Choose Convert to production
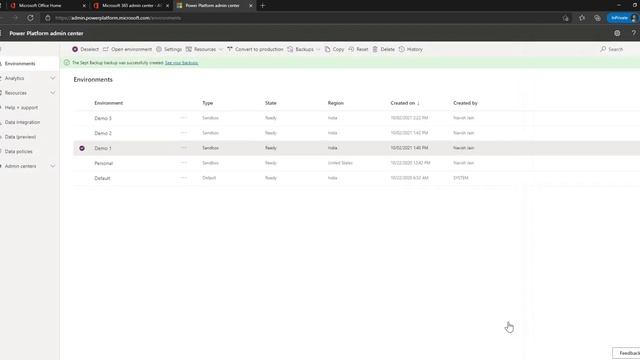This screenshot has width=640, height=360. [255, 49]
